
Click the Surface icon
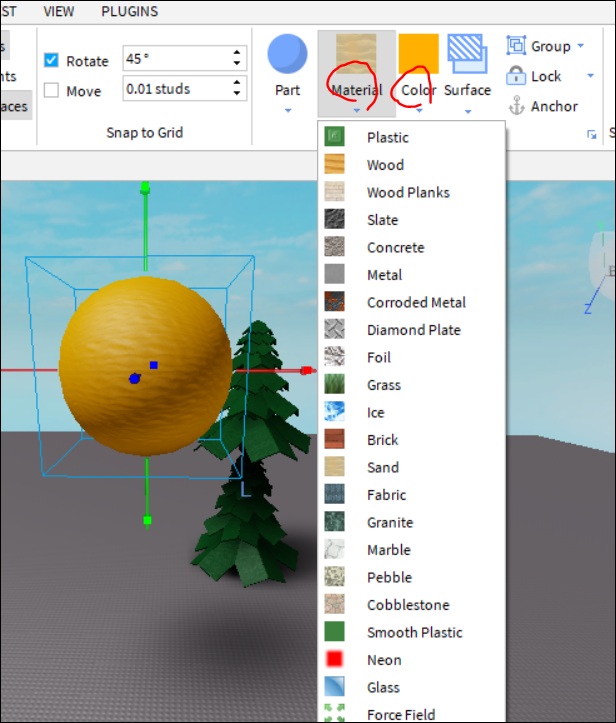tap(467, 53)
